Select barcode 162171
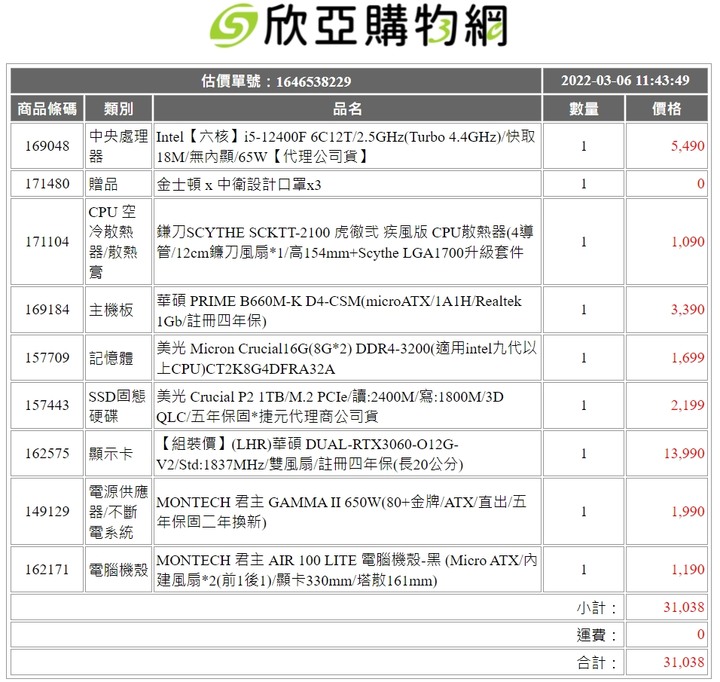The height and width of the screenshot is (682, 720). coord(47,570)
